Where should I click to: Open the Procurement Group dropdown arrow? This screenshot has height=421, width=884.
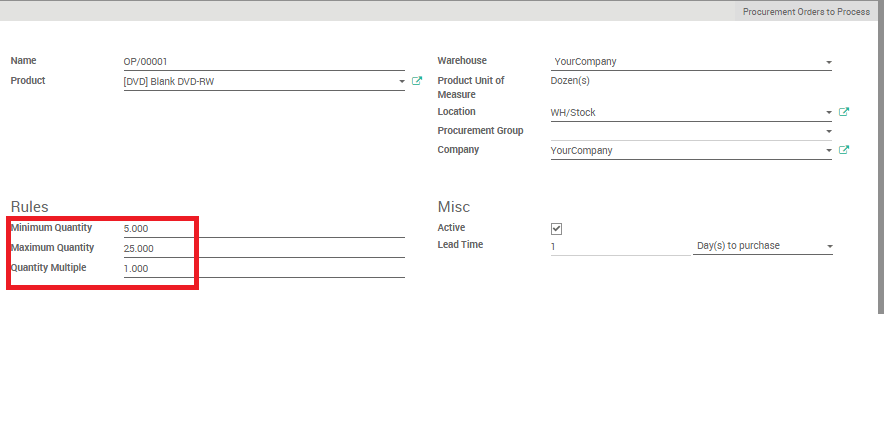828,131
